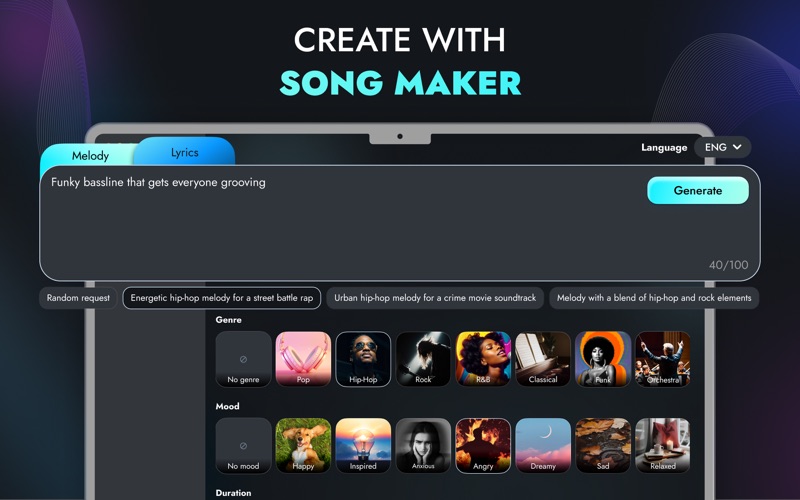The image size is (800, 500).
Task: Choose the Orchestra genre tile
Action: click(x=663, y=359)
